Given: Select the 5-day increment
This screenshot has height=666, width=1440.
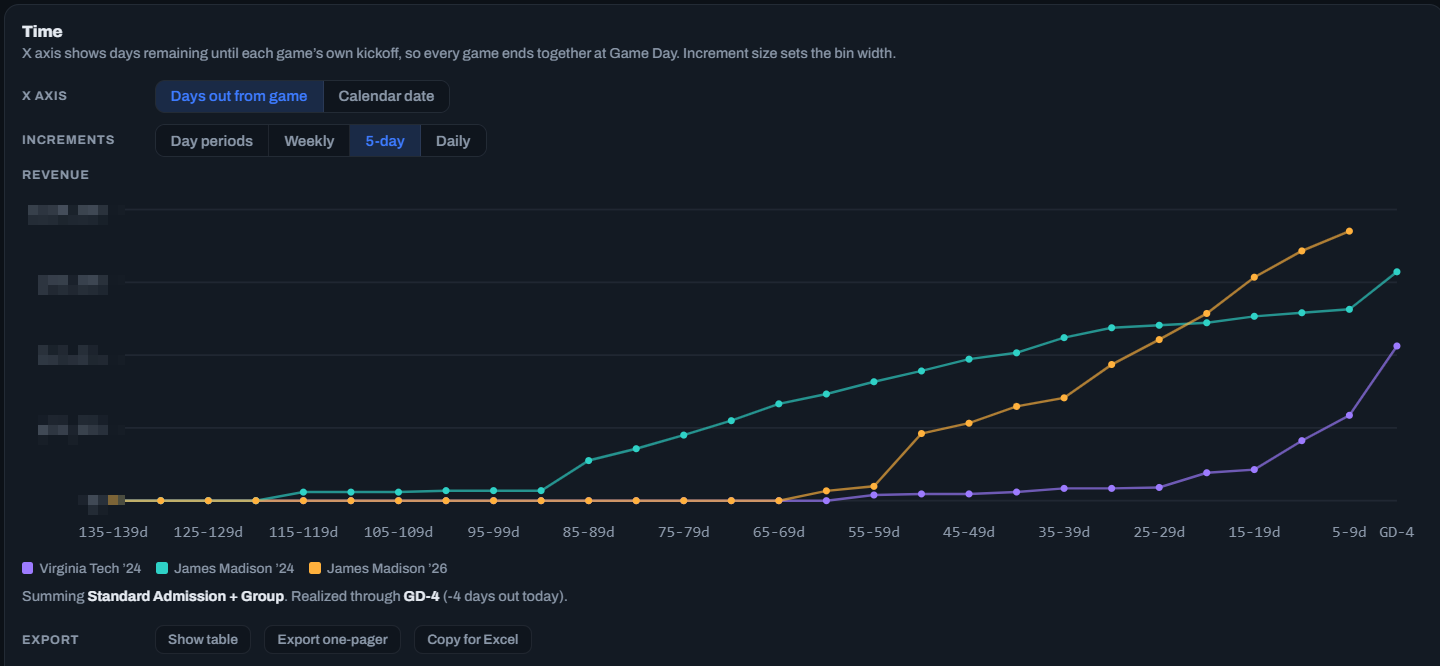Looking at the screenshot, I should click(385, 141).
